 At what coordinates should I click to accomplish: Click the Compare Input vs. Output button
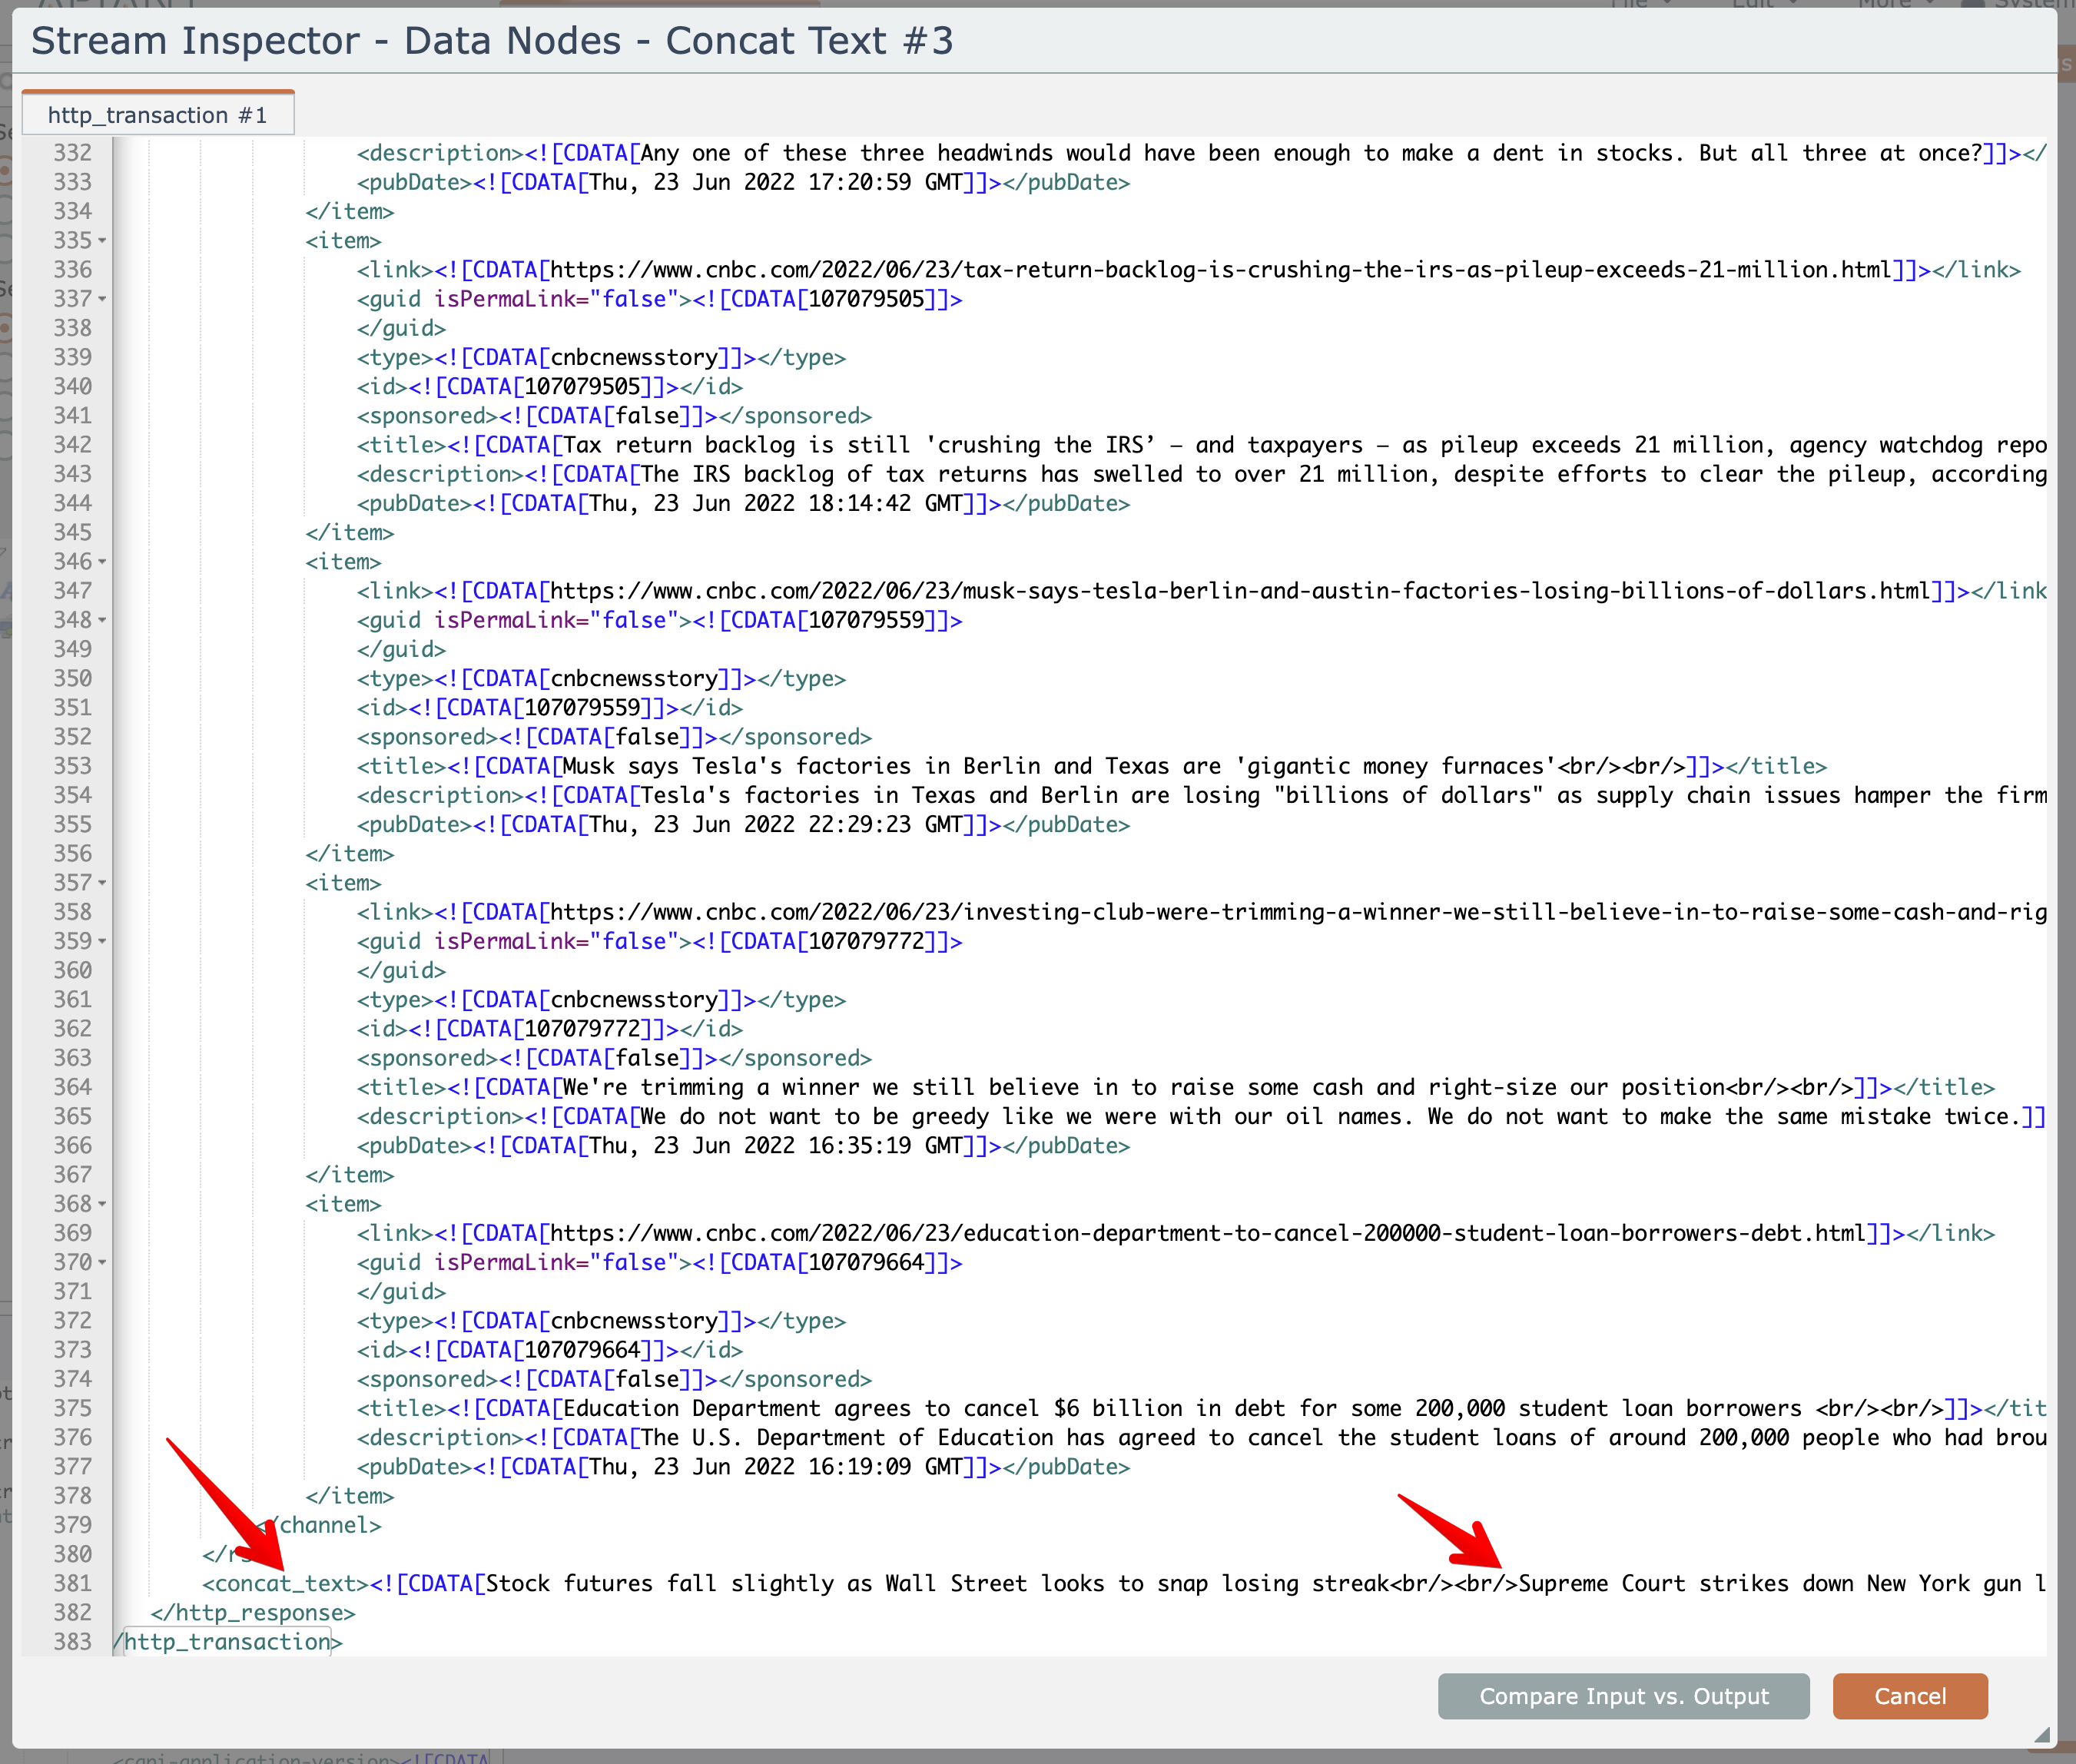[1623, 1696]
